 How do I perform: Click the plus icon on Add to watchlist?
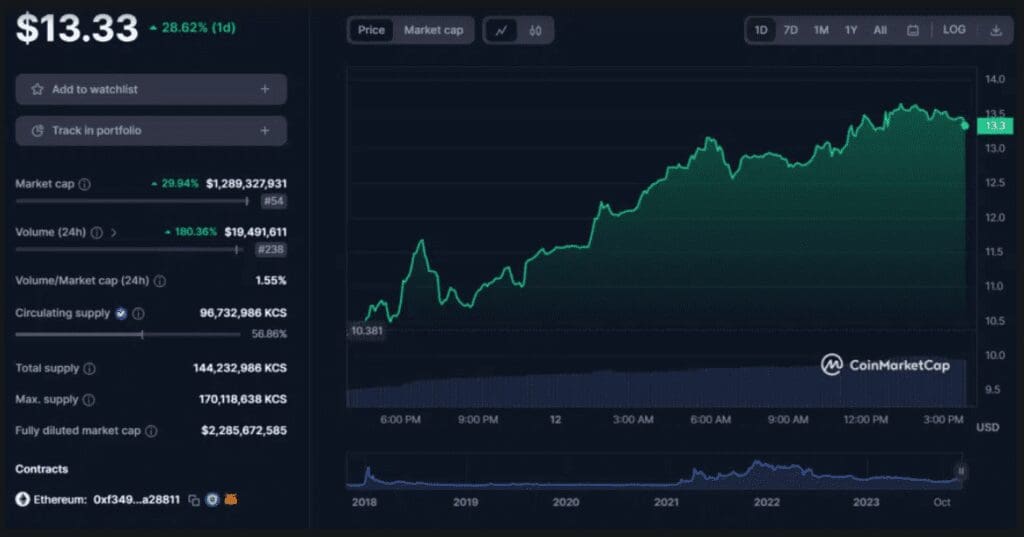coord(264,89)
